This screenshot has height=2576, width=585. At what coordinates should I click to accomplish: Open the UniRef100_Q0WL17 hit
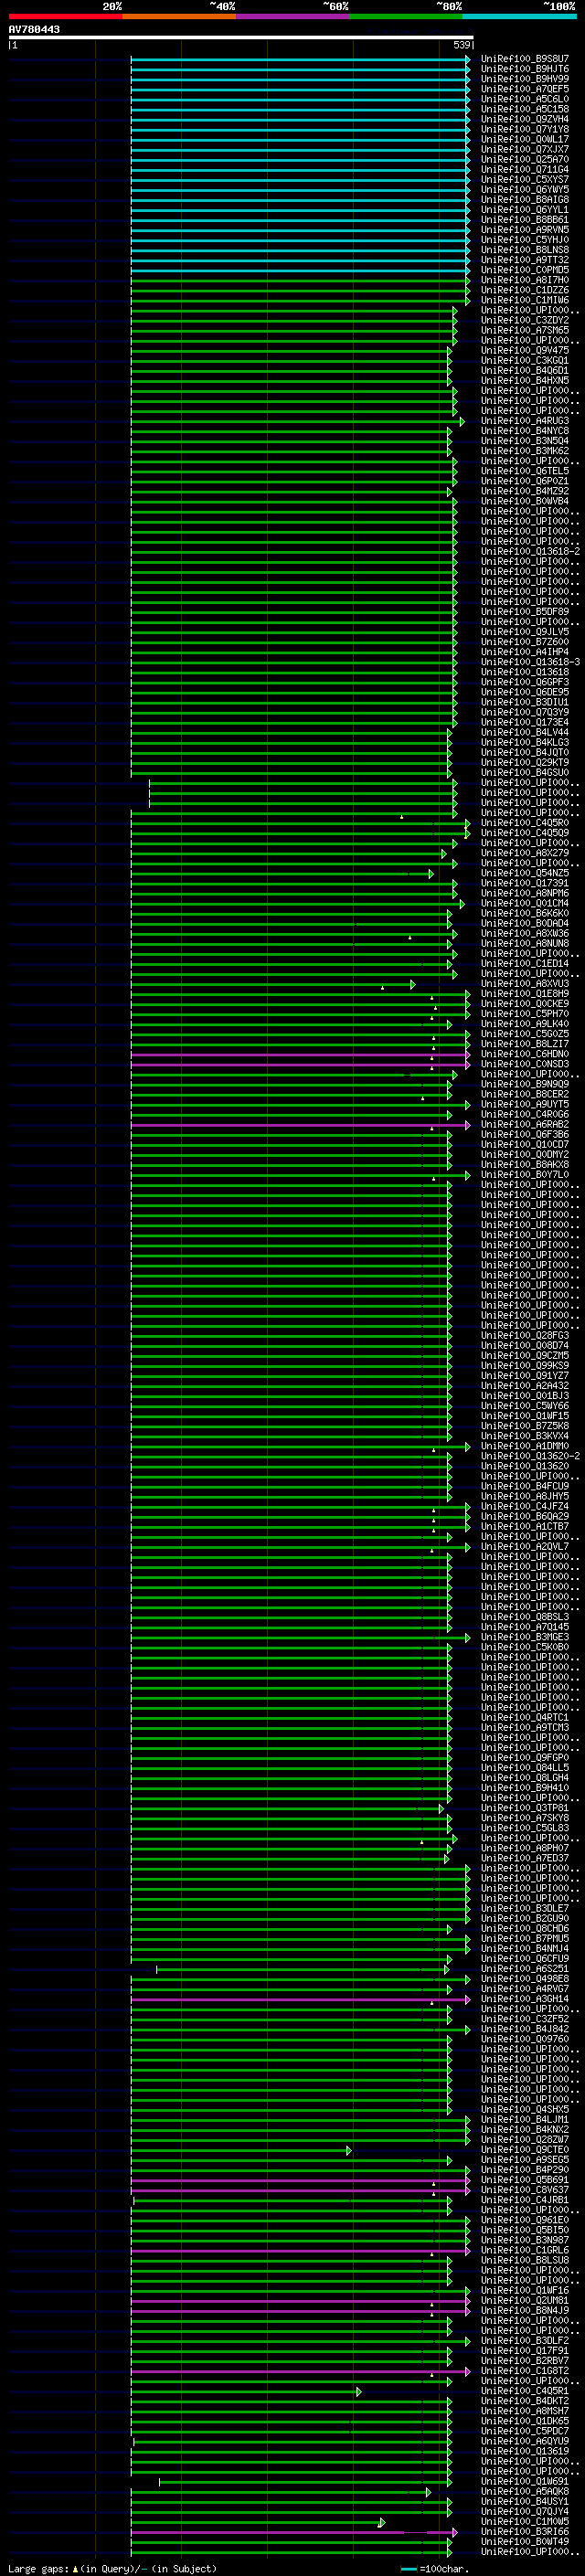[525, 139]
